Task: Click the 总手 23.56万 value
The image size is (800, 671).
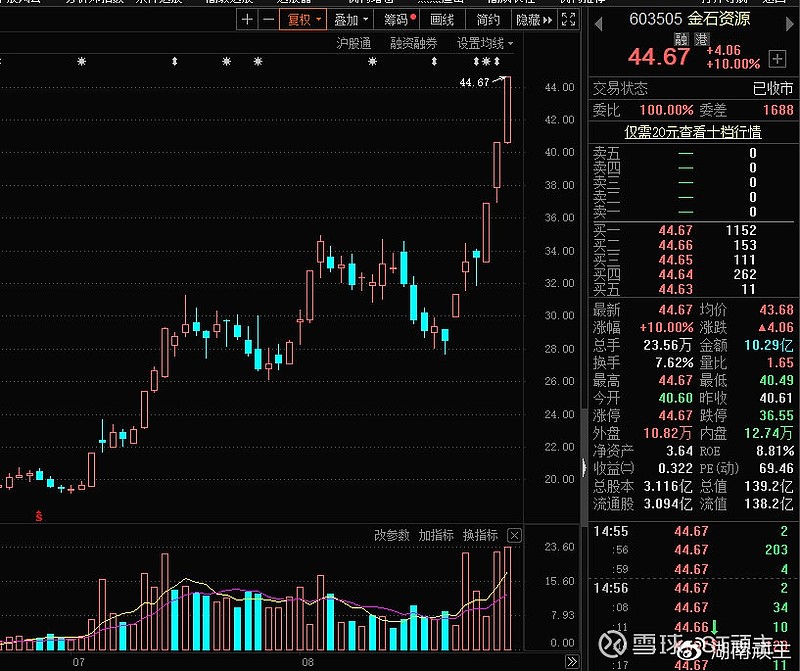Action: (668, 345)
